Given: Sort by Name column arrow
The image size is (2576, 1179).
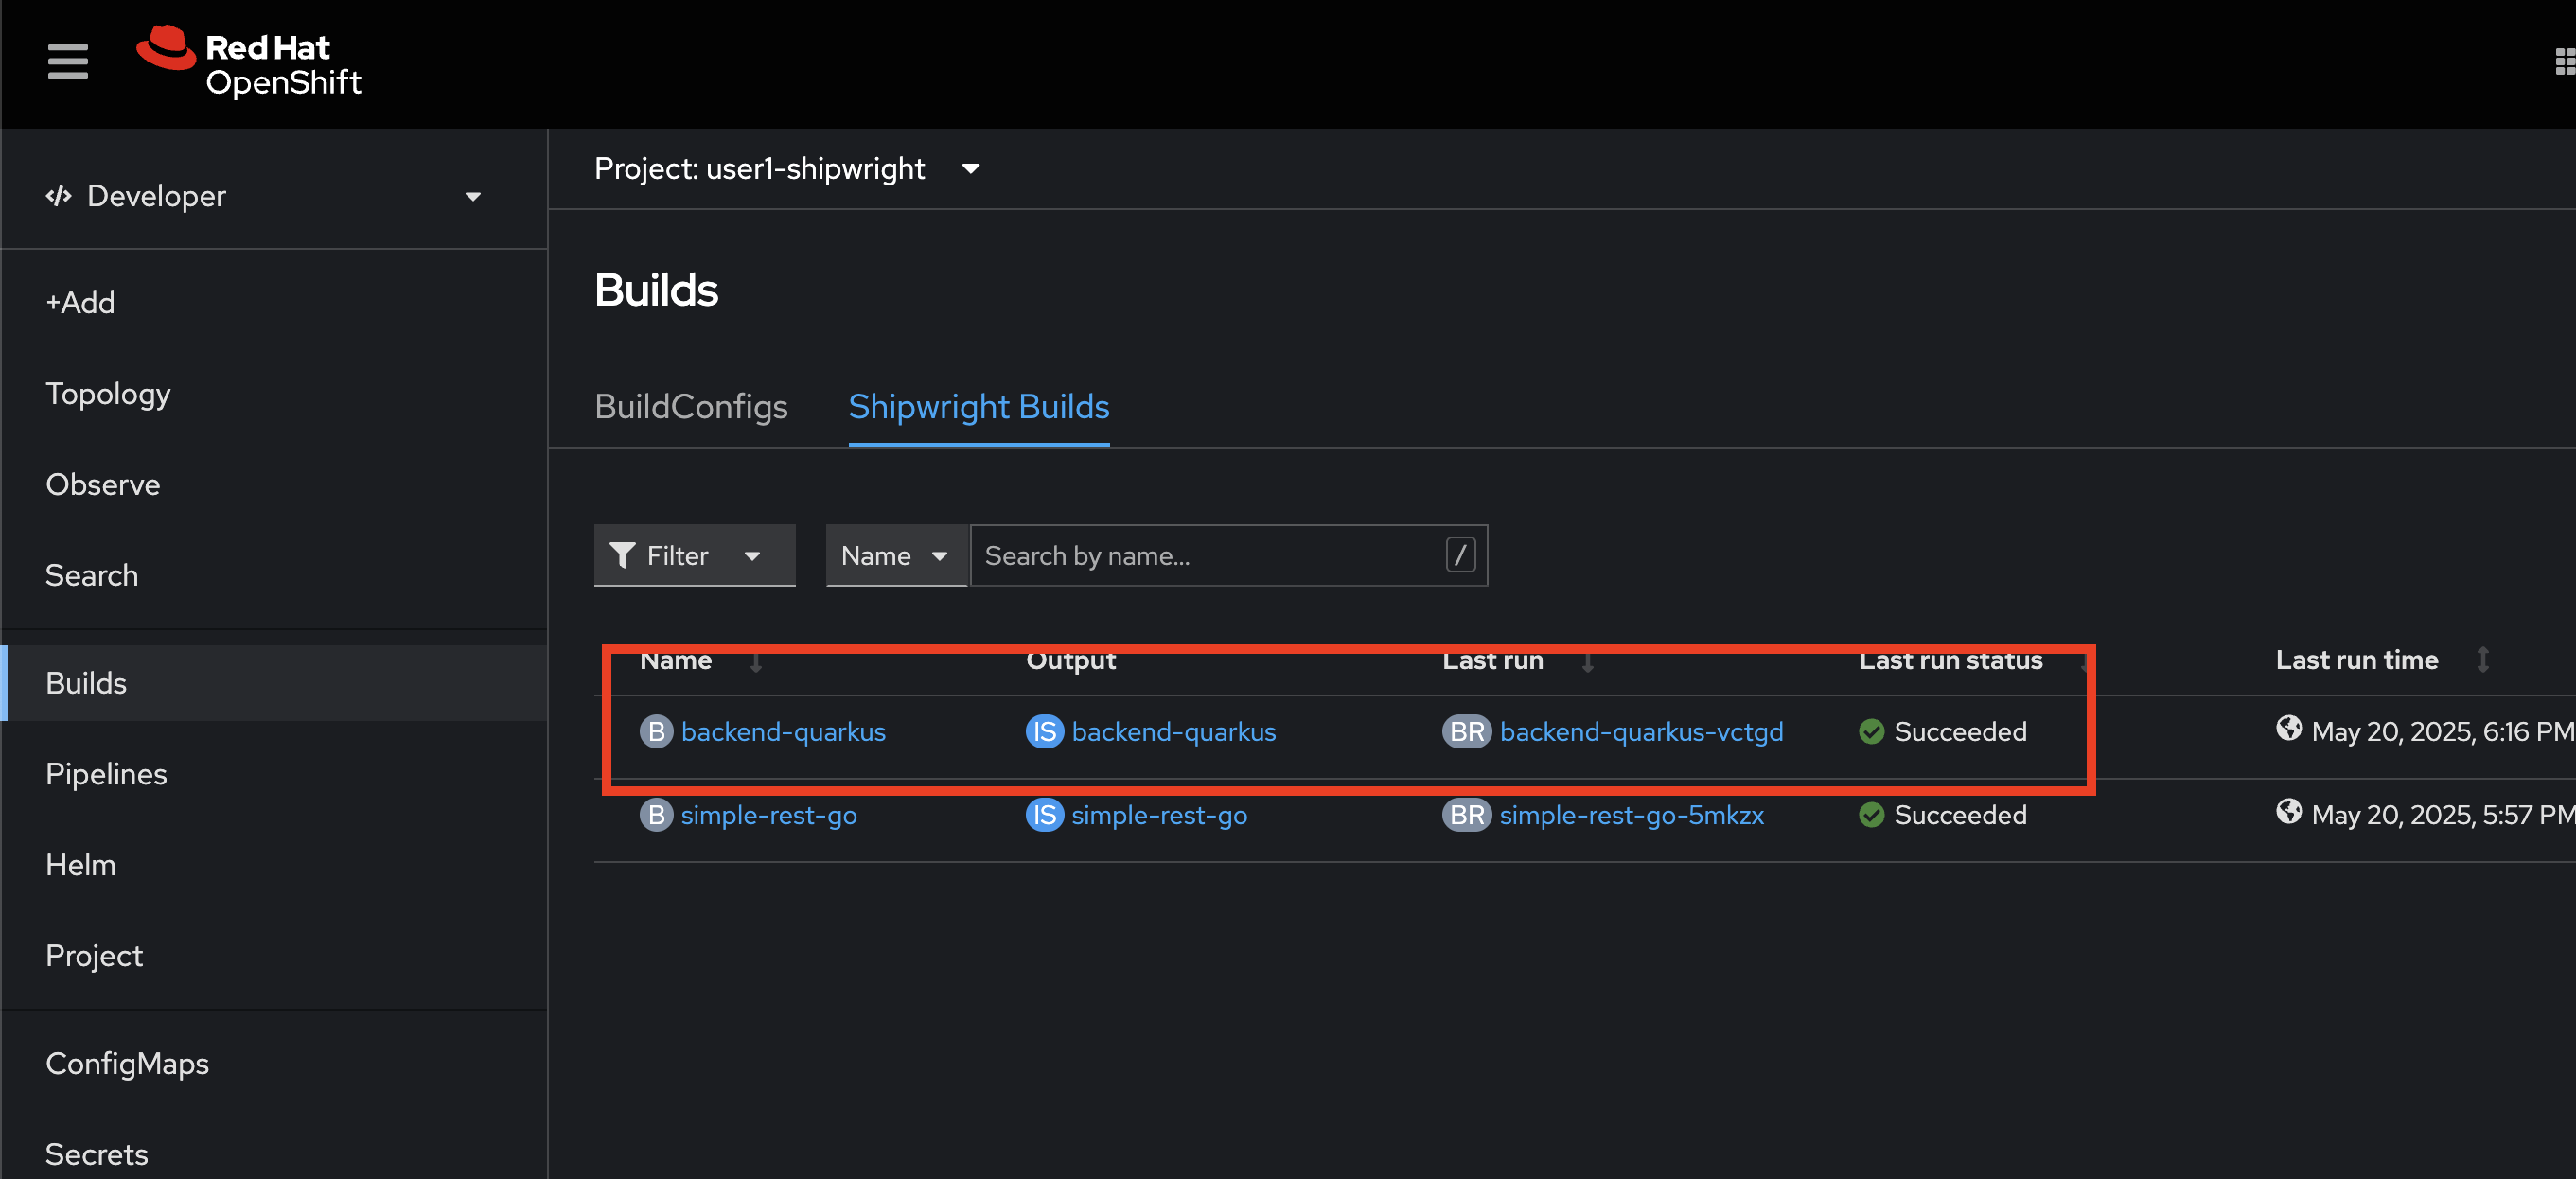Looking at the screenshot, I should pos(756,661).
